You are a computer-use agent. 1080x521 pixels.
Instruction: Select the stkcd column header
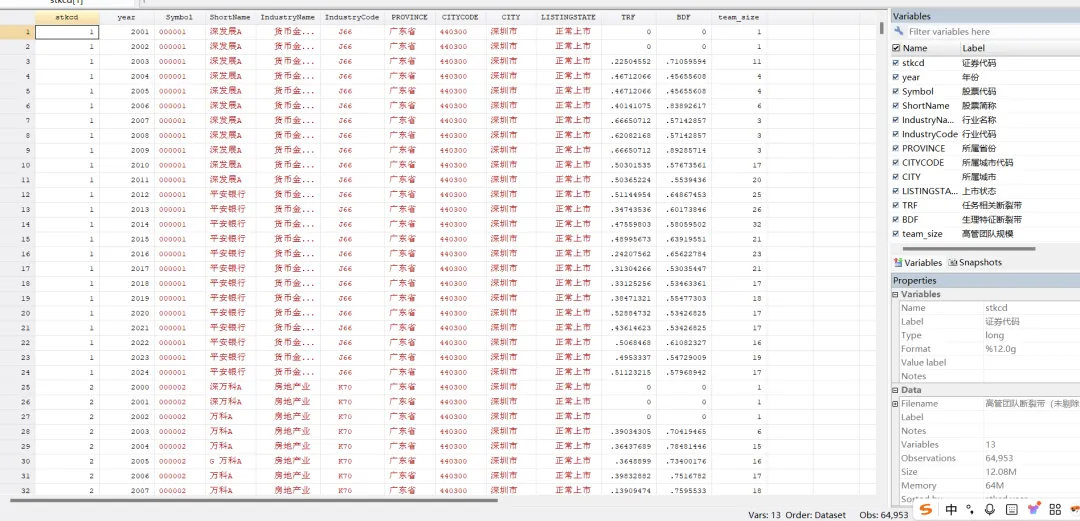click(x=66, y=17)
